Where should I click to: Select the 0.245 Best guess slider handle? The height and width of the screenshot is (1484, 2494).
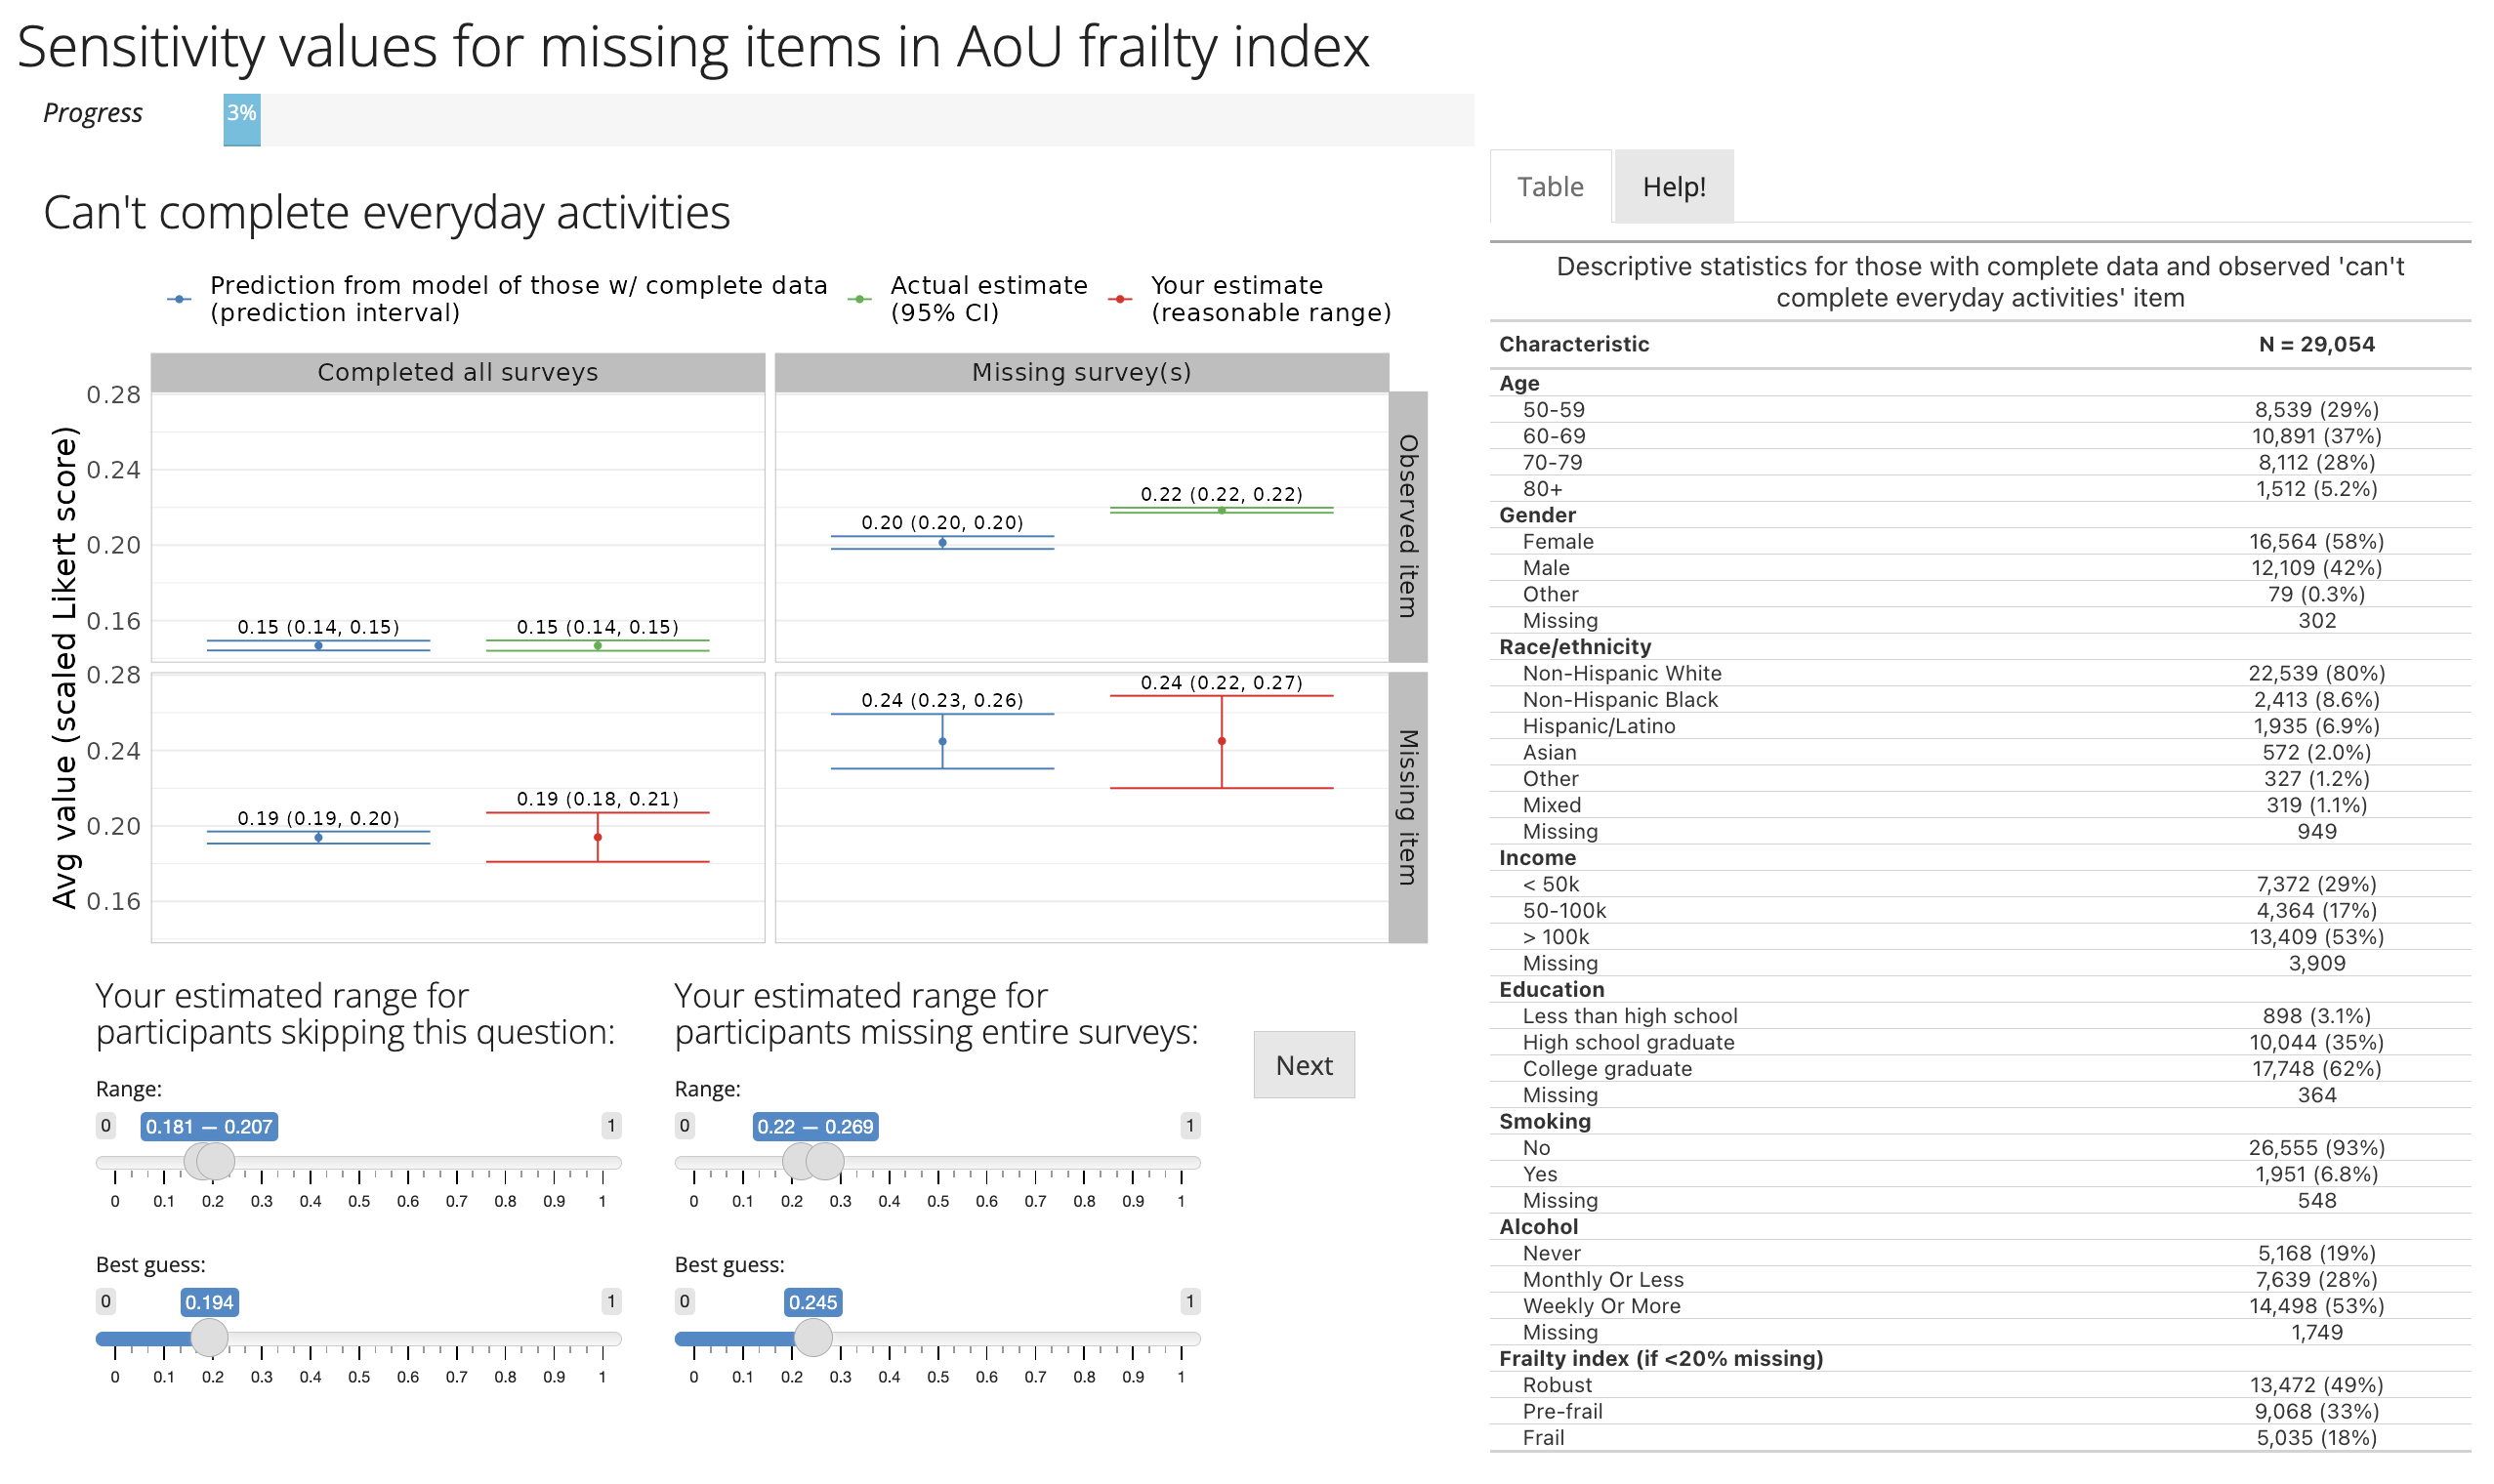click(x=813, y=1337)
